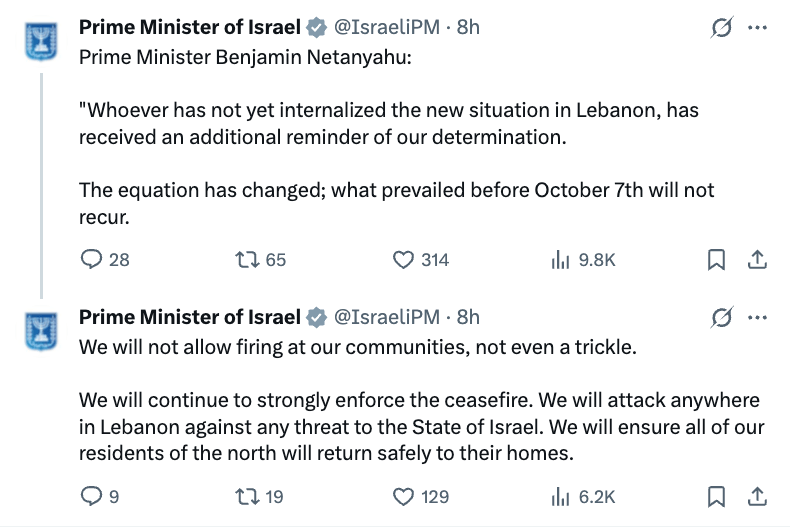This screenshot has height=528, width=790.
Task: Open the second tweet's profile avatar
Action: coord(41,331)
